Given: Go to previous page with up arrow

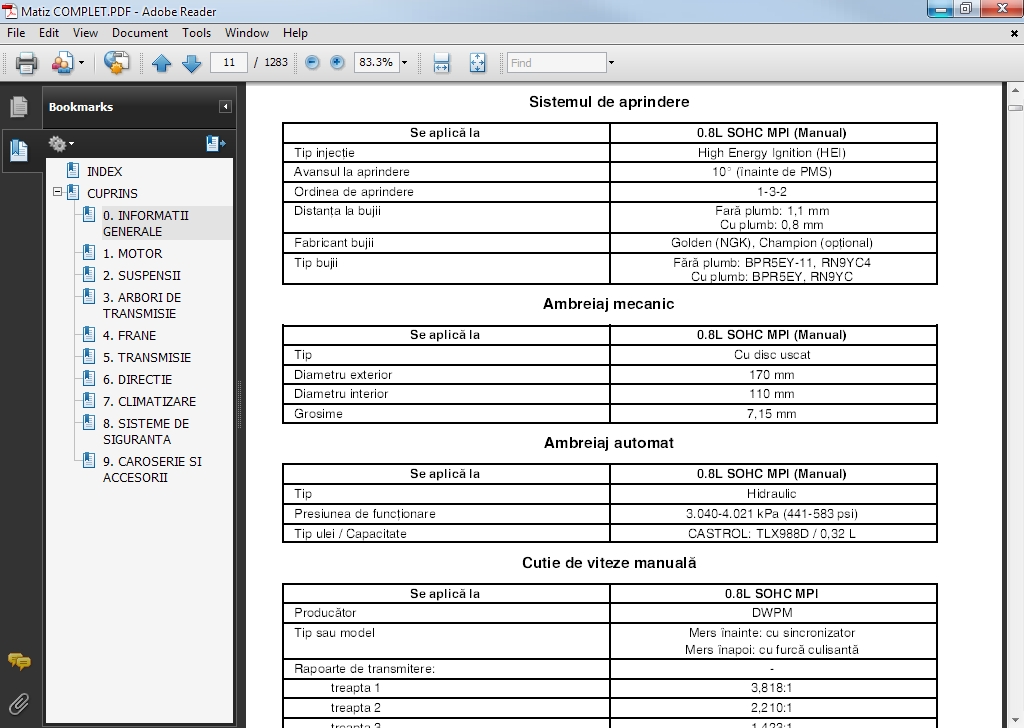Looking at the screenshot, I should (161, 63).
